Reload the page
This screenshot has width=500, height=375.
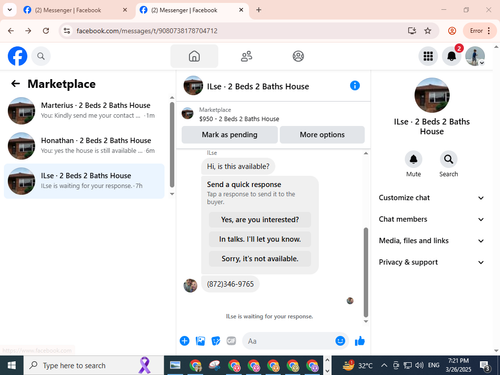click(46, 31)
